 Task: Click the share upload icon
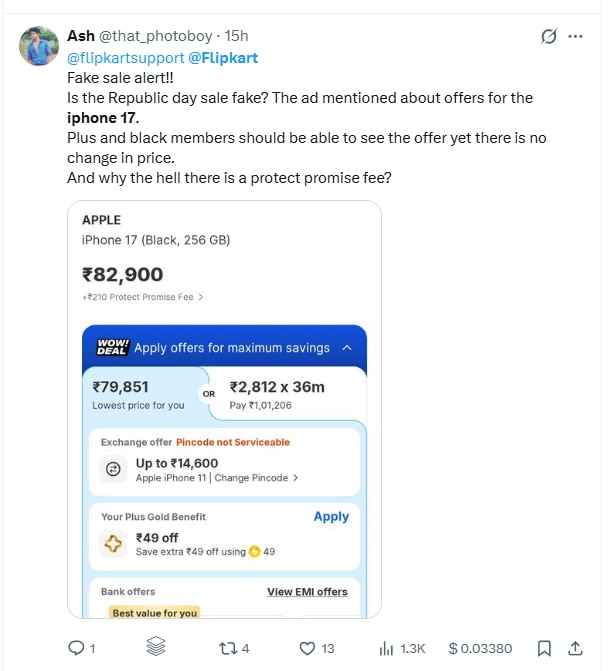tap(575, 648)
